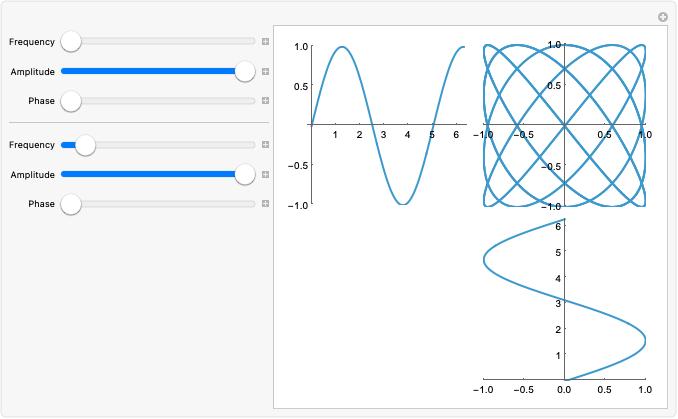This screenshot has height=419, width=678.
Task: Expand controls for the first Phase slider
Action: click(265, 101)
